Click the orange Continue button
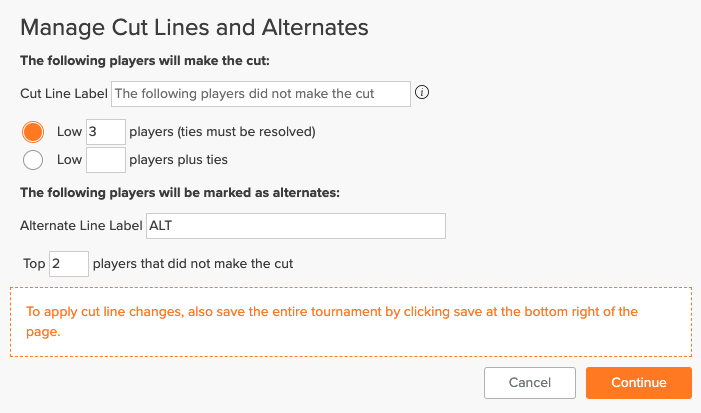701x413 pixels. (639, 383)
